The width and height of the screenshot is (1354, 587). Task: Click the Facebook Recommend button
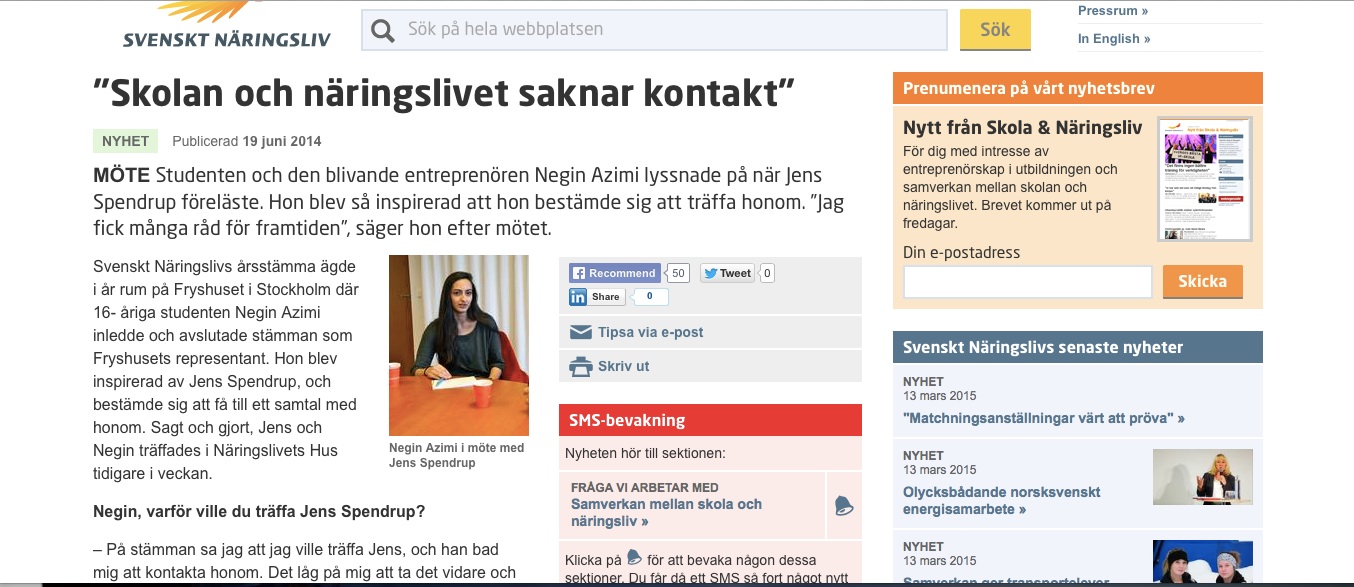point(614,273)
